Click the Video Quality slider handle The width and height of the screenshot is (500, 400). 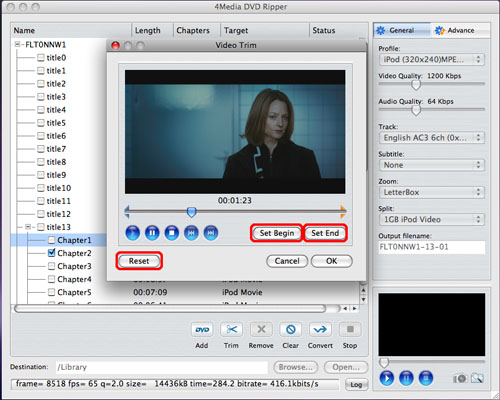click(416, 85)
